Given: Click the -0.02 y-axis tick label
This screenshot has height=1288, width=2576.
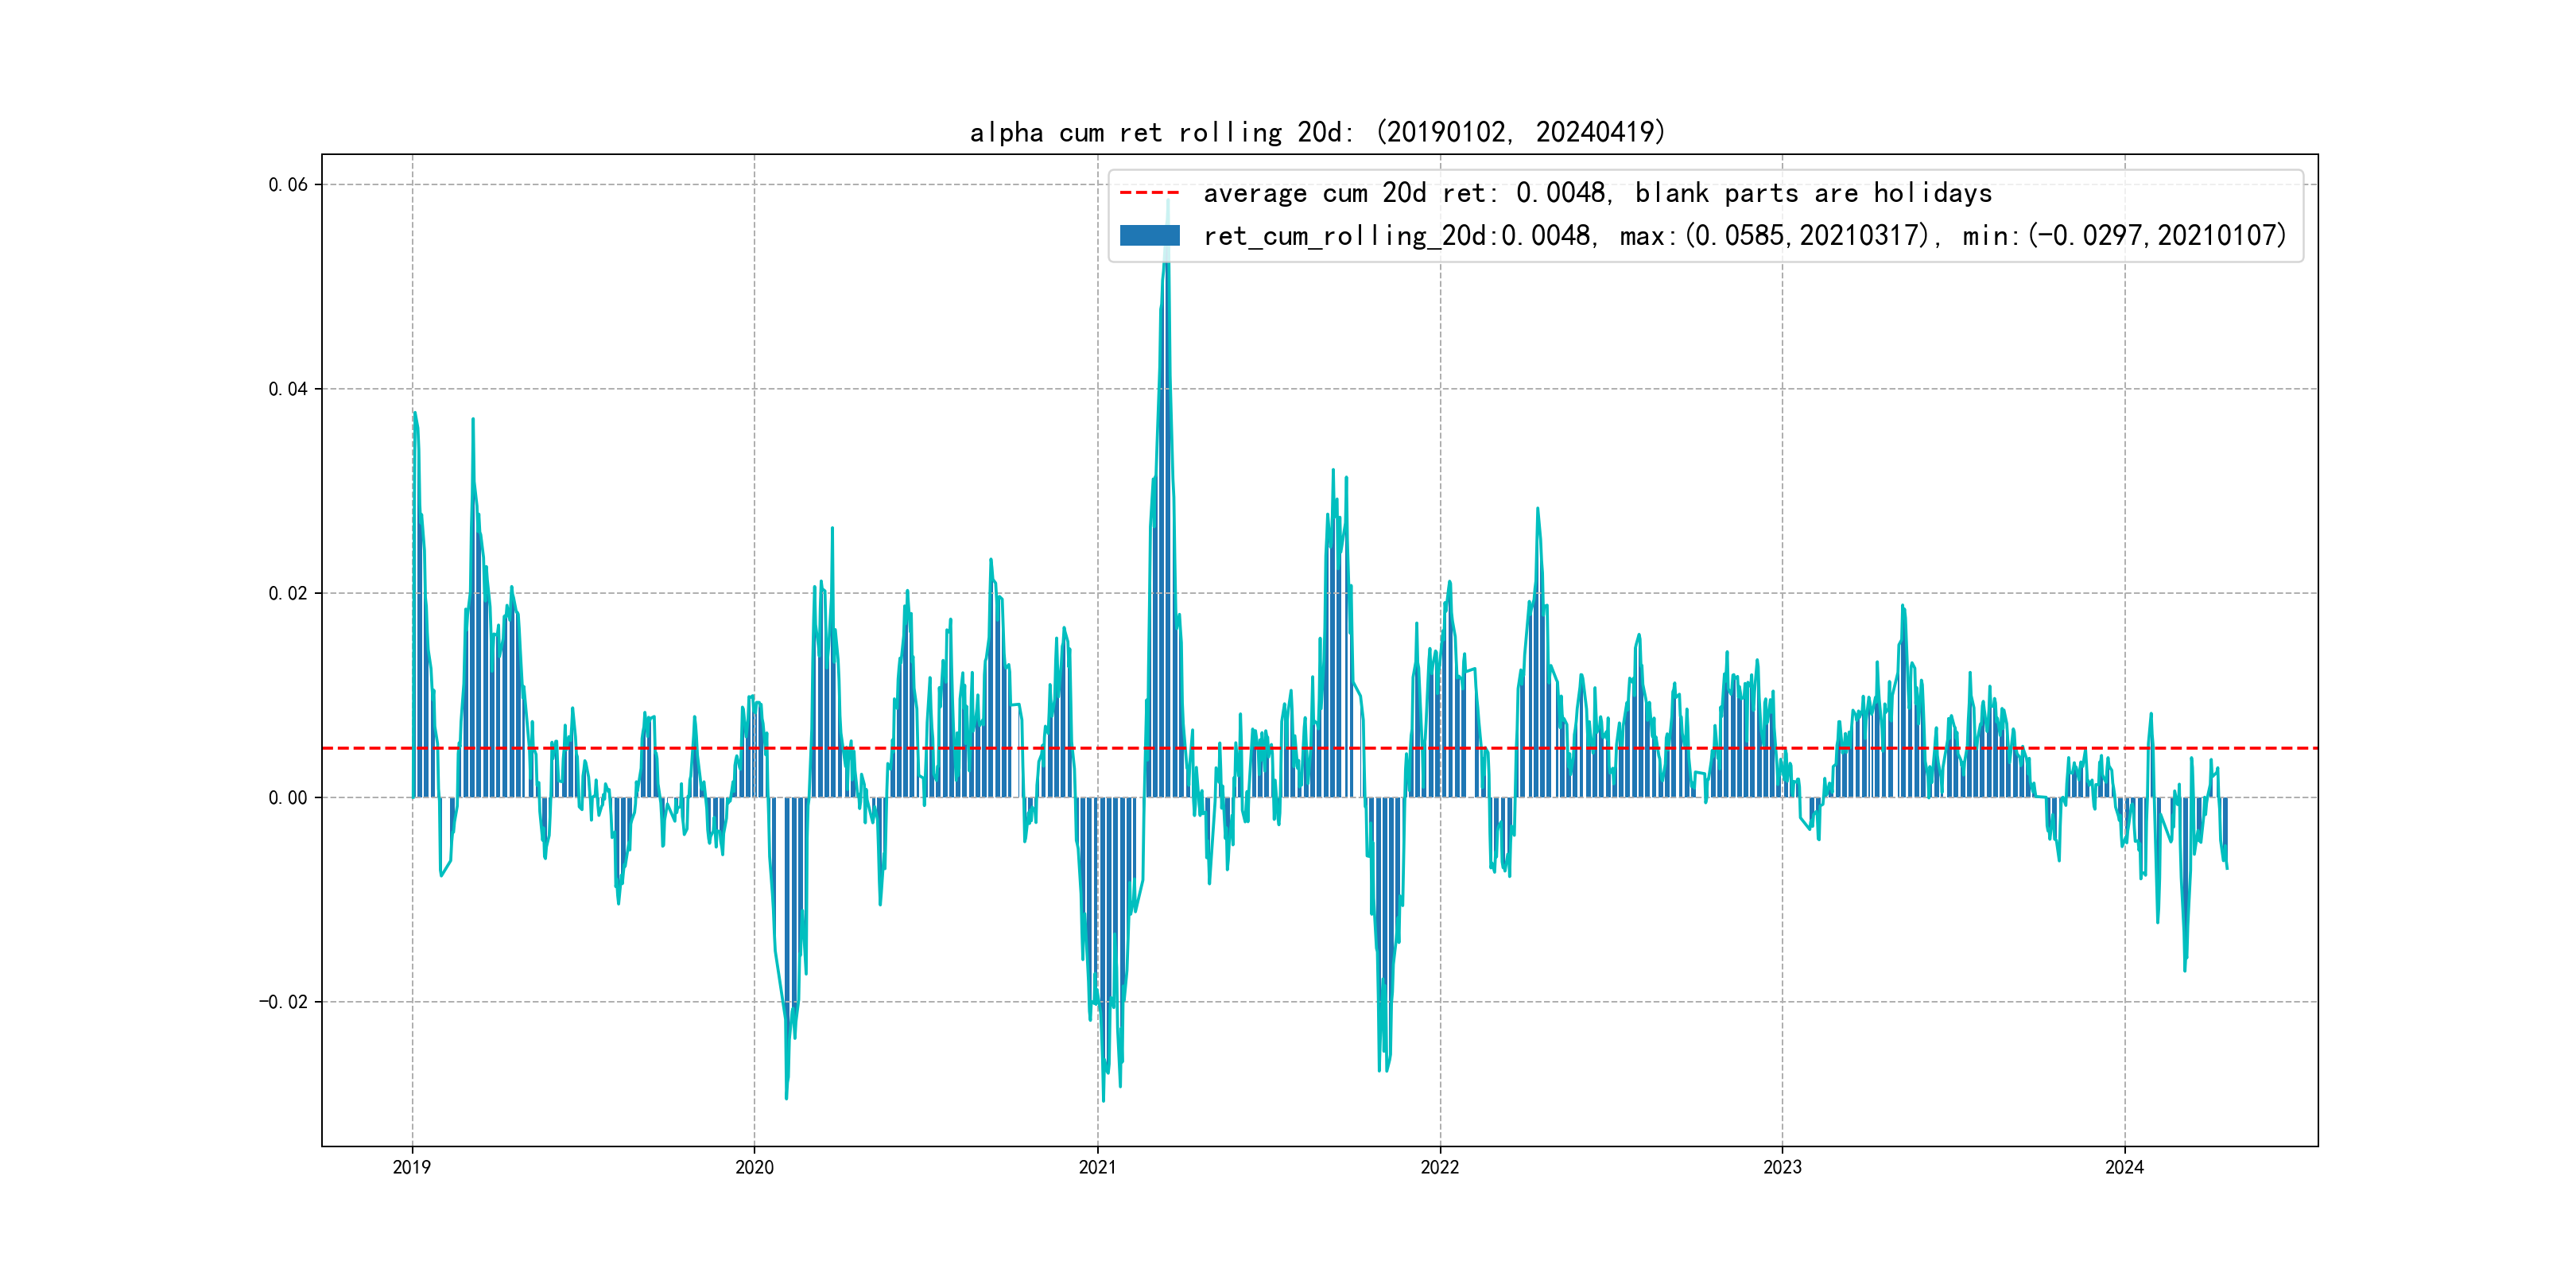Looking at the screenshot, I should 284,1002.
